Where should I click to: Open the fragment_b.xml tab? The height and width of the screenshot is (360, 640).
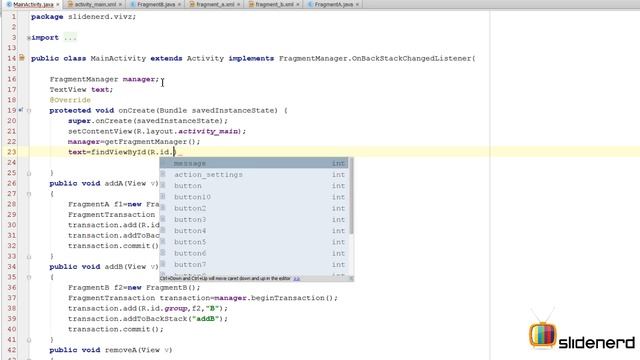(273, 4)
